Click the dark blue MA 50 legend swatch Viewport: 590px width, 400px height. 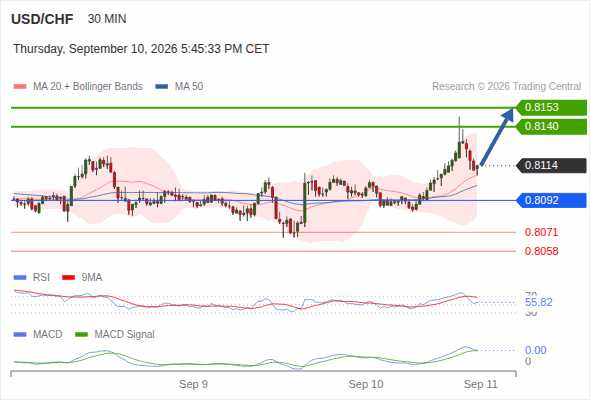tap(162, 87)
